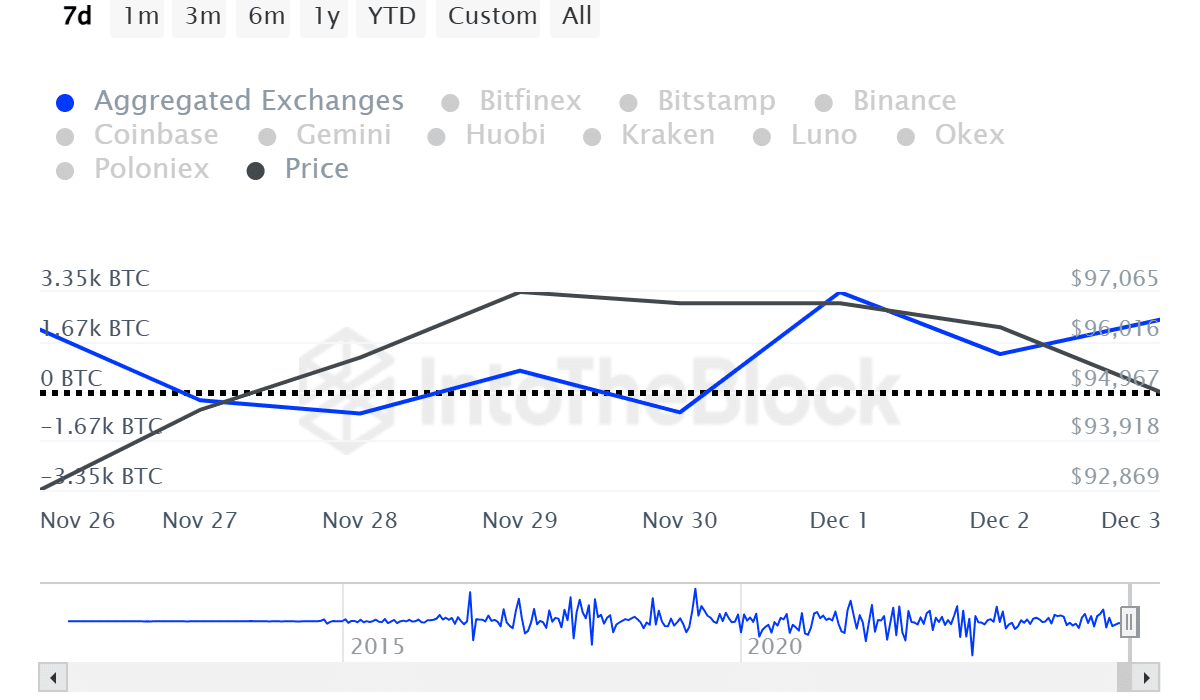
Task: Click the right scroll arrow below navigator
Action: click(x=1147, y=676)
